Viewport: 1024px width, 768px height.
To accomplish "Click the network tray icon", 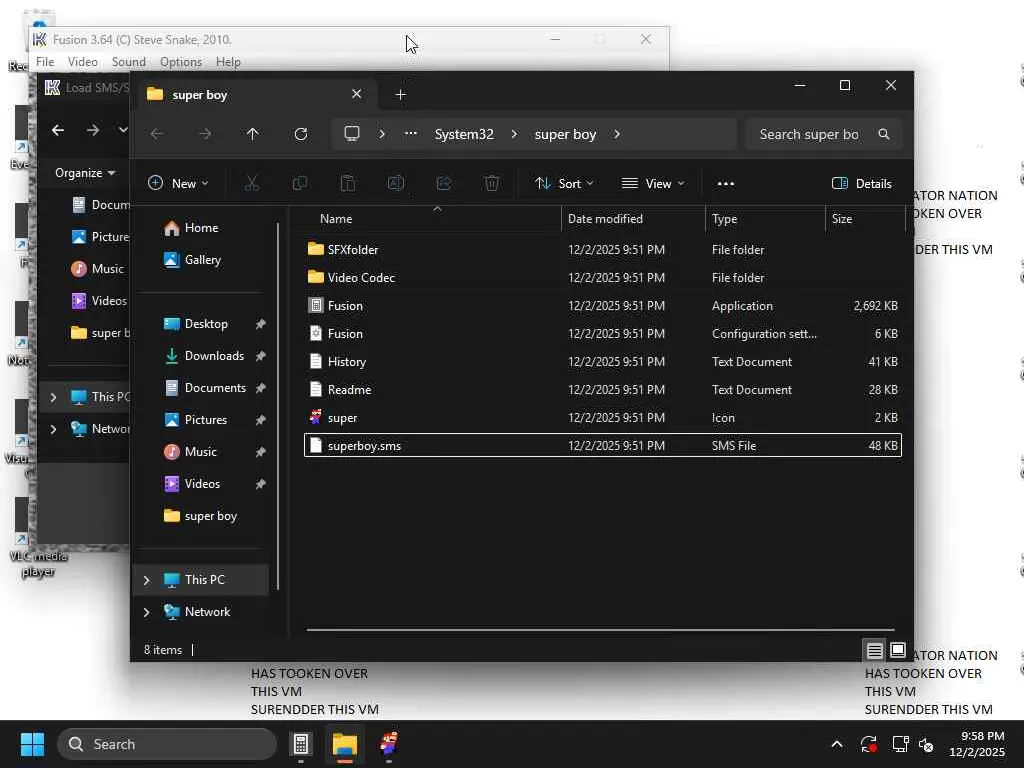I will click(900, 744).
